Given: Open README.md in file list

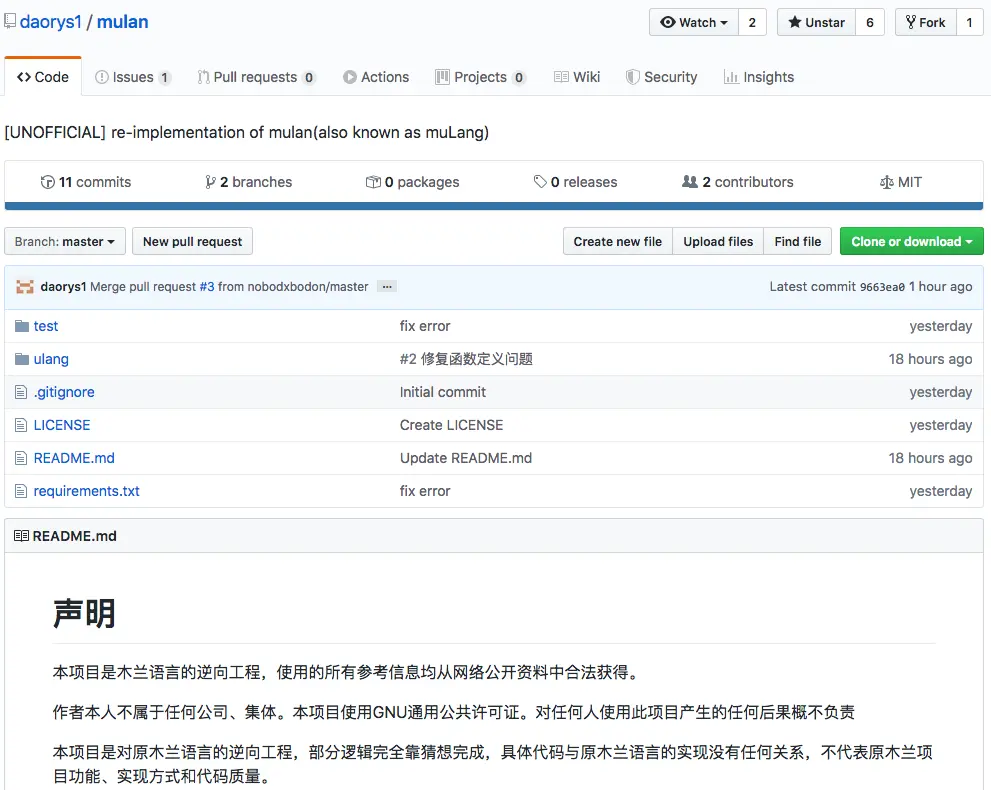Looking at the screenshot, I should (x=74, y=458).
